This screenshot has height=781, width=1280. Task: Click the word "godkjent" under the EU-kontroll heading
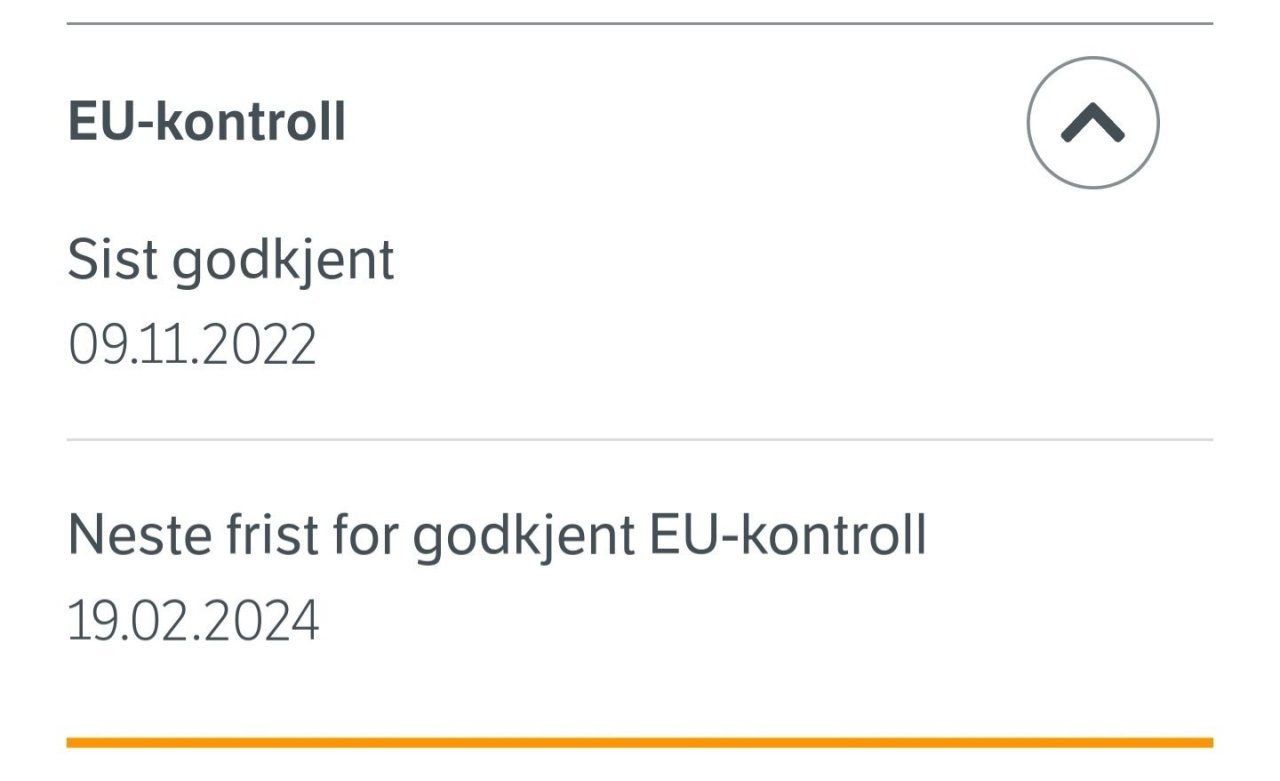click(283, 262)
